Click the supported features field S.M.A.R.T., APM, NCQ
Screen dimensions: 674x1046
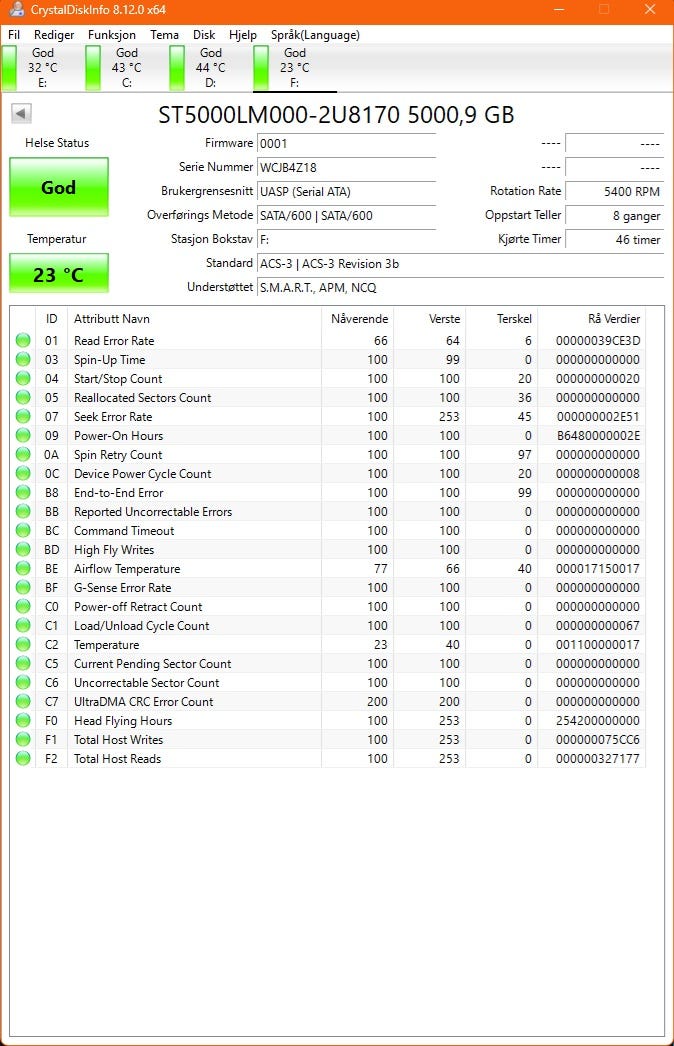(x=460, y=288)
